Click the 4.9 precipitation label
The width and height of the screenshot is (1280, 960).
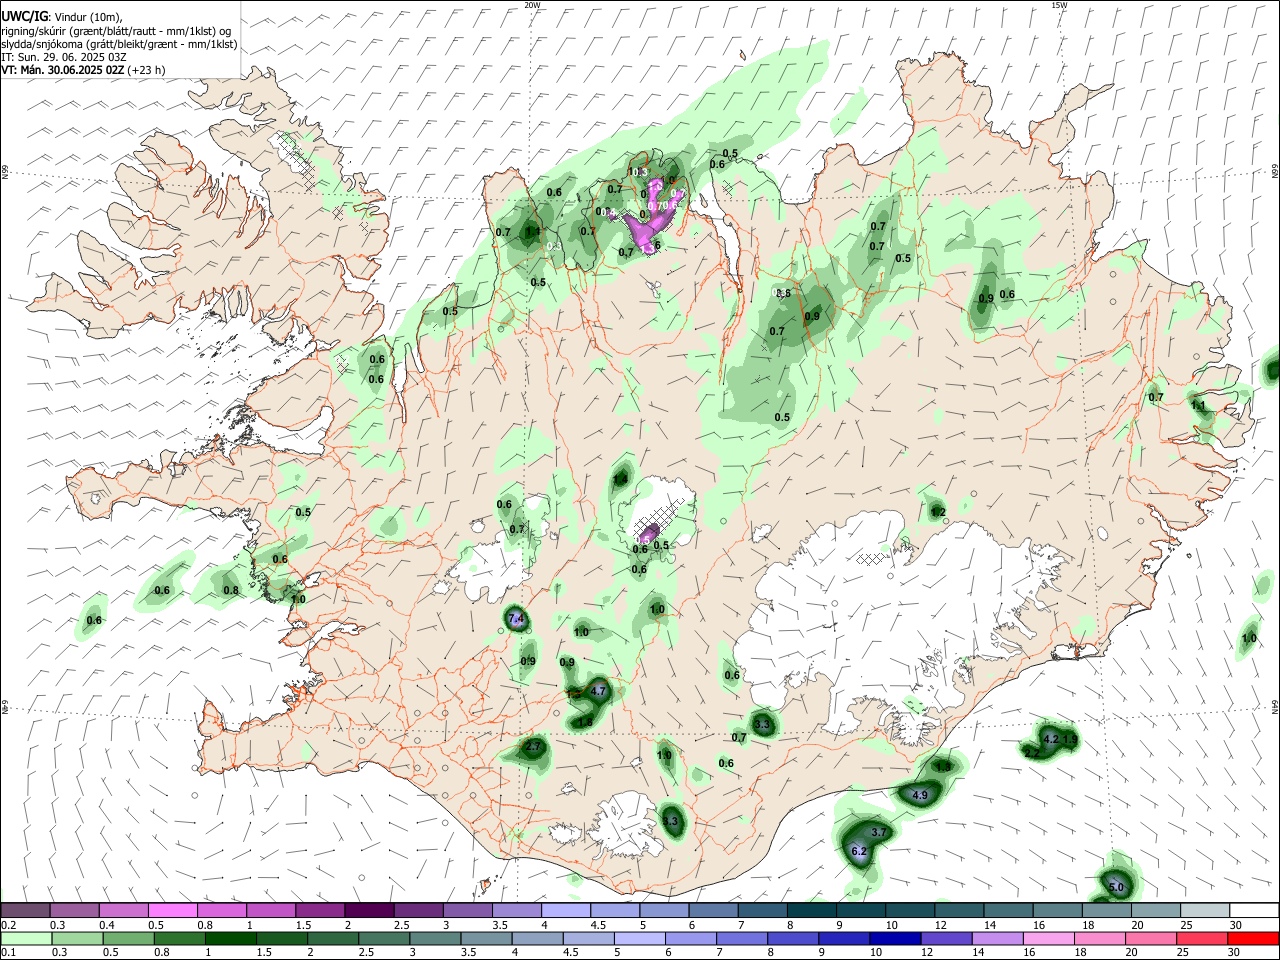(x=920, y=795)
